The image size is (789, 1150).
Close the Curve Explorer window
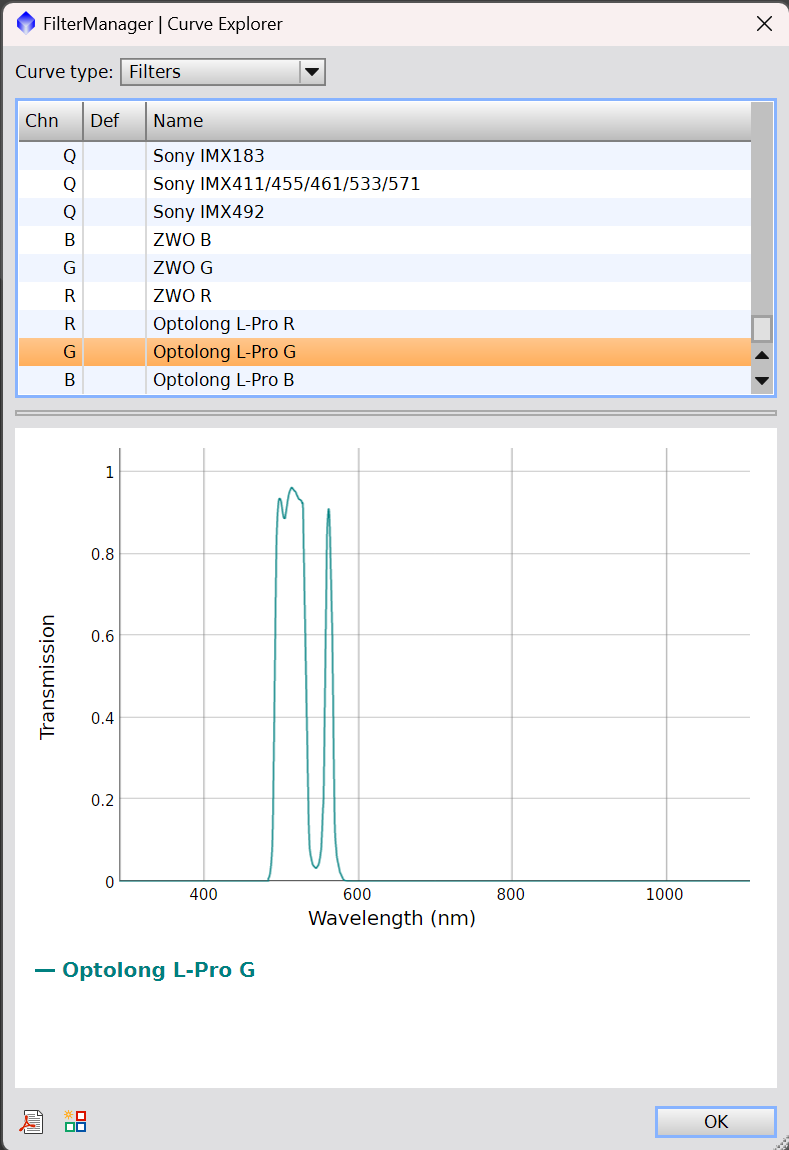pyautogui.click(x=764, y=23)
